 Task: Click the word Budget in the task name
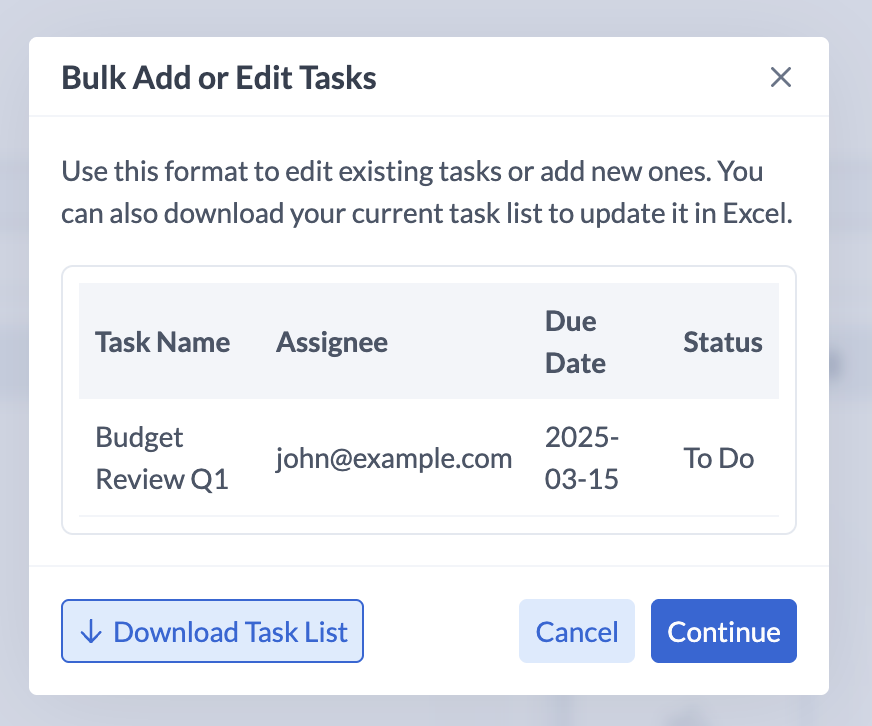click(x=139, y=437)
